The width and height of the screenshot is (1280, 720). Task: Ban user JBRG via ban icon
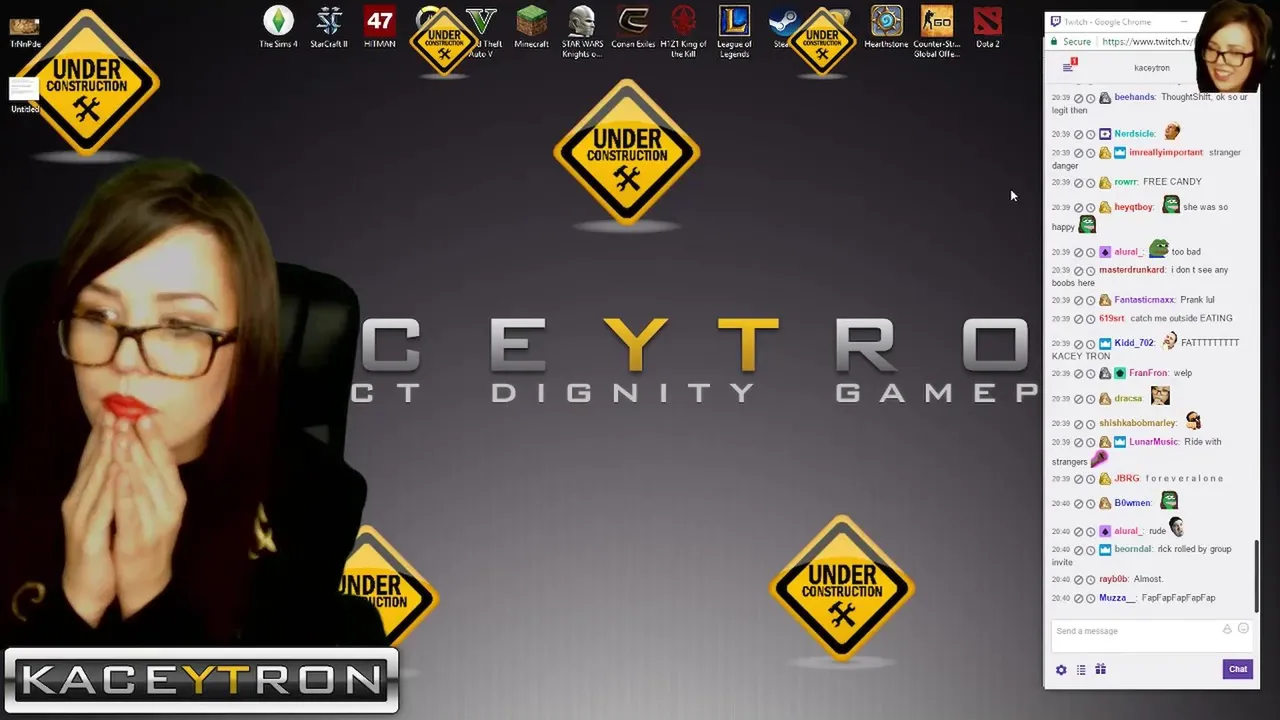[x=1079, y=479]
